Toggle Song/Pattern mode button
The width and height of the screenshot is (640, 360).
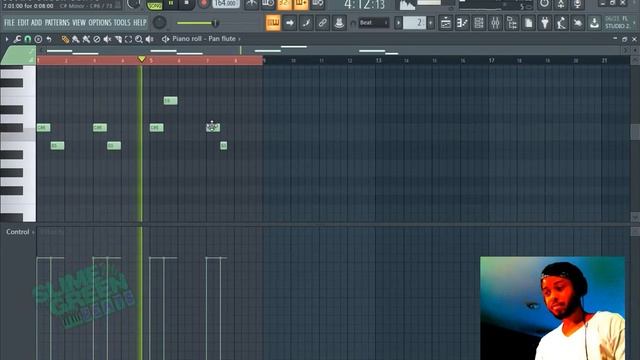[154, 5]
